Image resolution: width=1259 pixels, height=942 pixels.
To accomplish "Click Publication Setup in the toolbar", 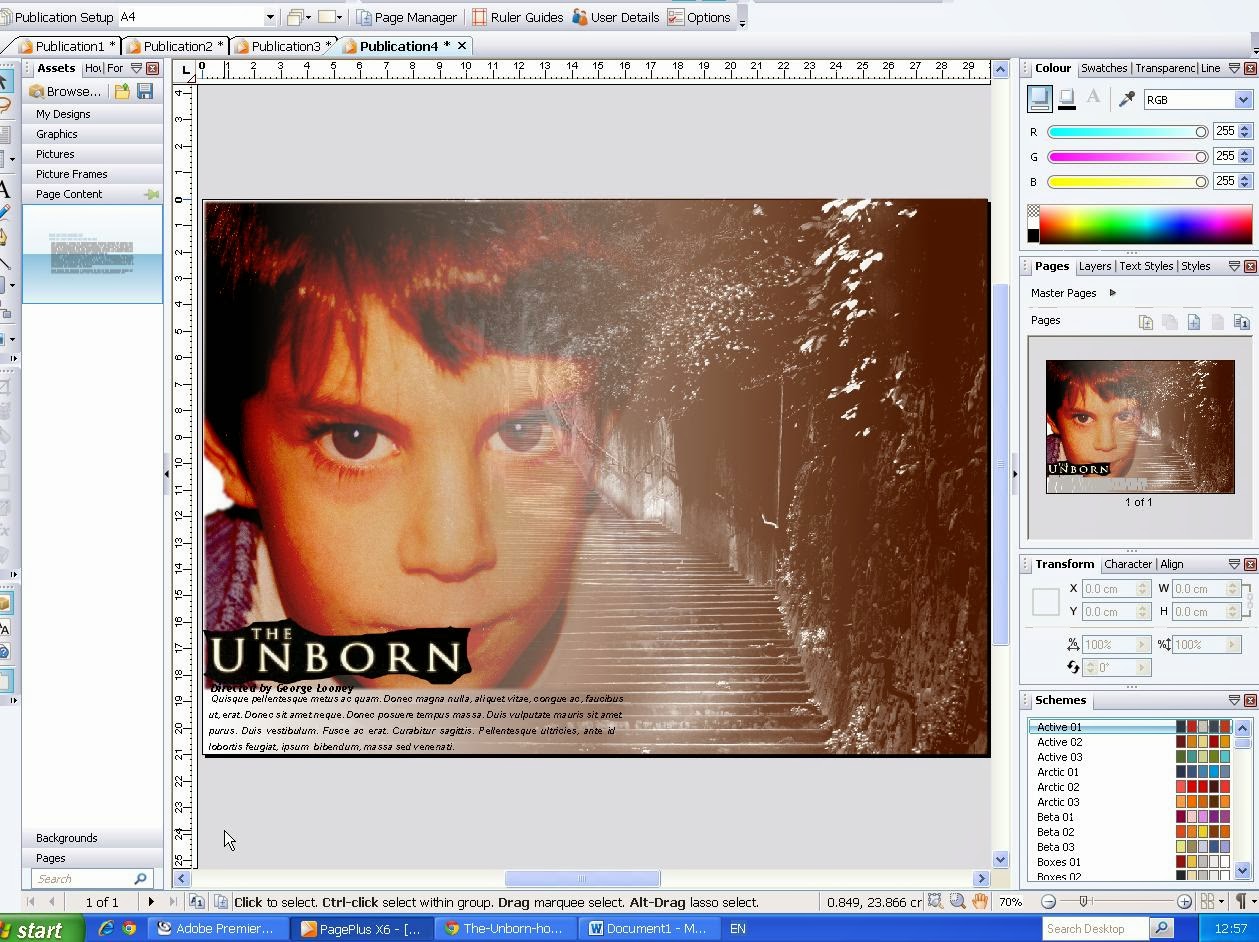I will point(56,17).
